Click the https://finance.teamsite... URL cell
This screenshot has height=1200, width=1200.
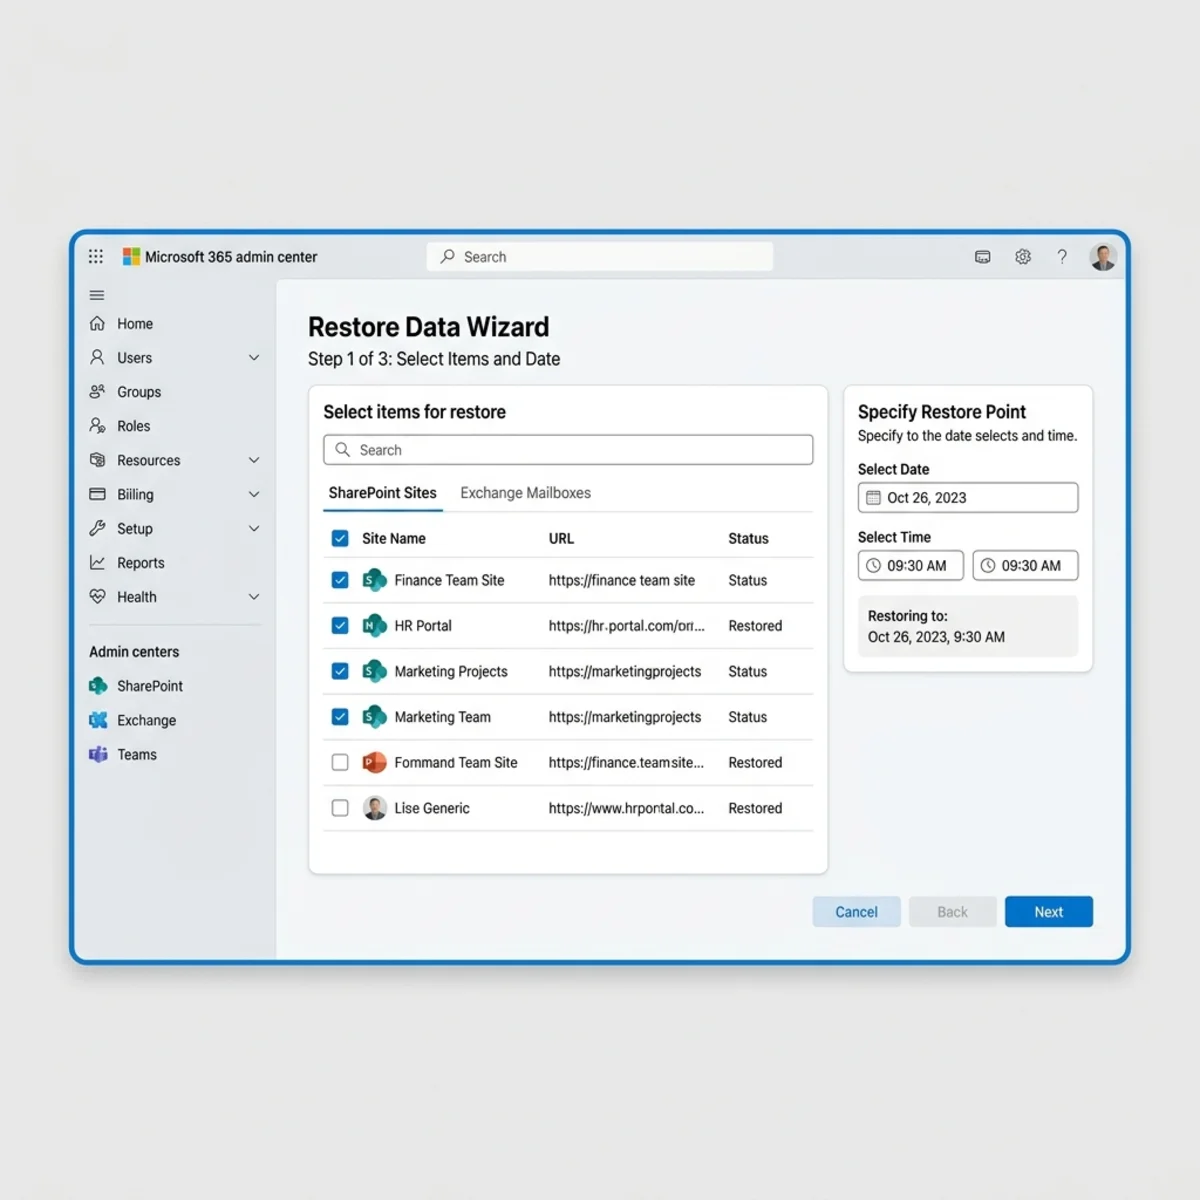(626, 762)
